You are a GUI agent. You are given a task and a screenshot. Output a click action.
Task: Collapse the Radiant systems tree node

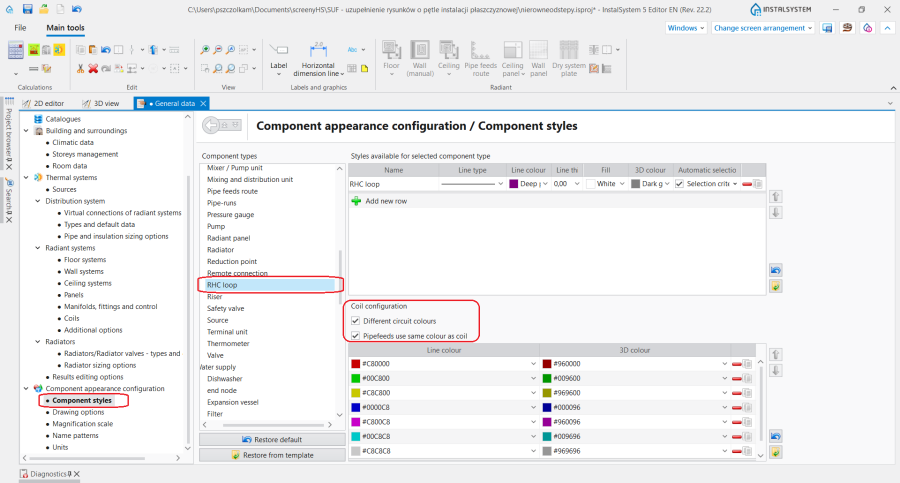pos(38,248)
